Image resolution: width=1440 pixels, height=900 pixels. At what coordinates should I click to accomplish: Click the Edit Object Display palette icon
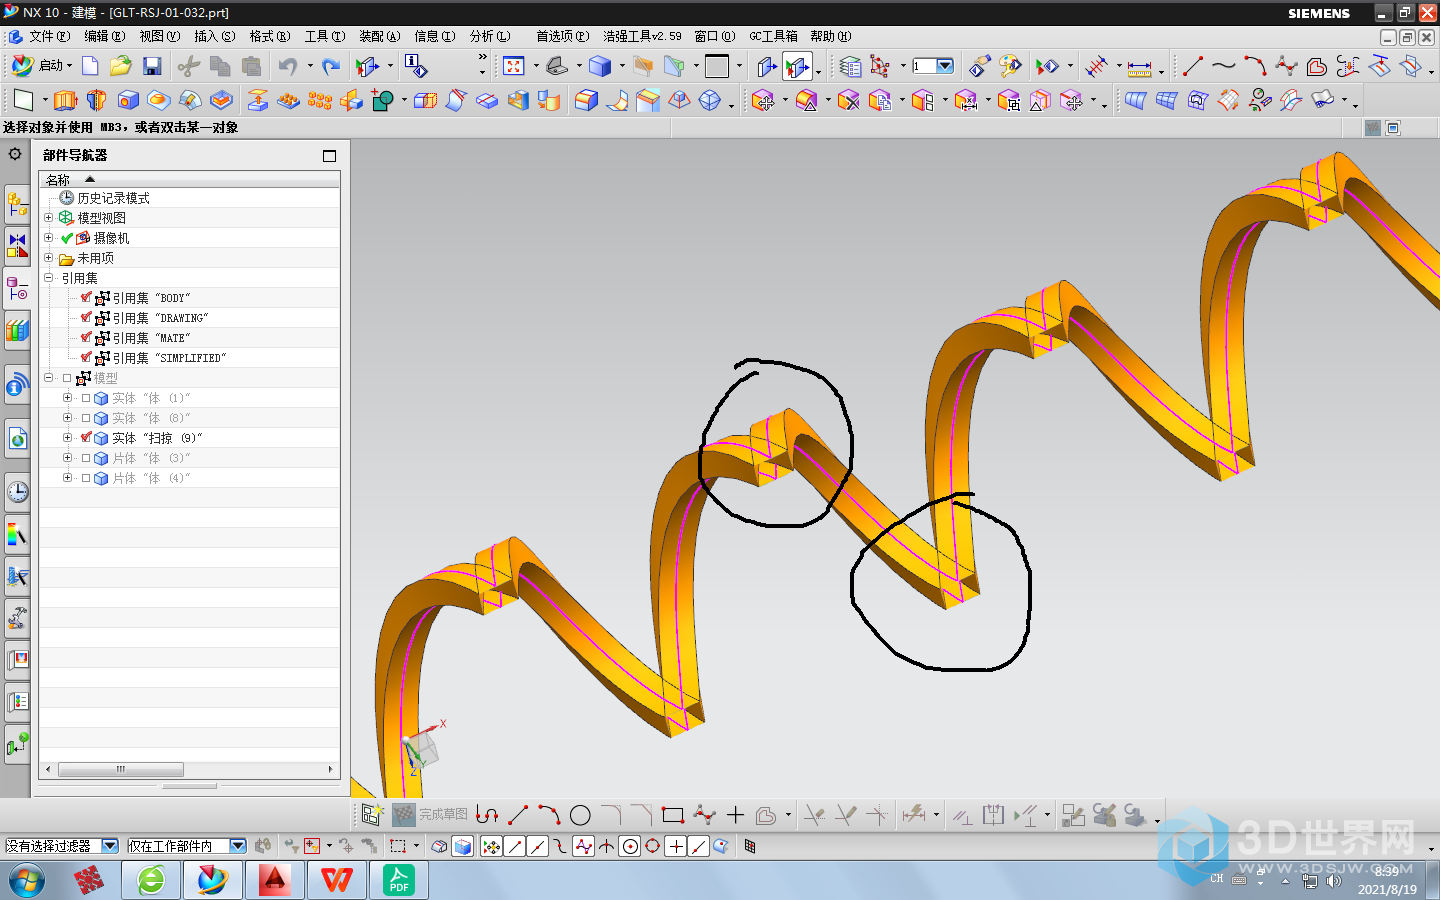click(1011, 66)
